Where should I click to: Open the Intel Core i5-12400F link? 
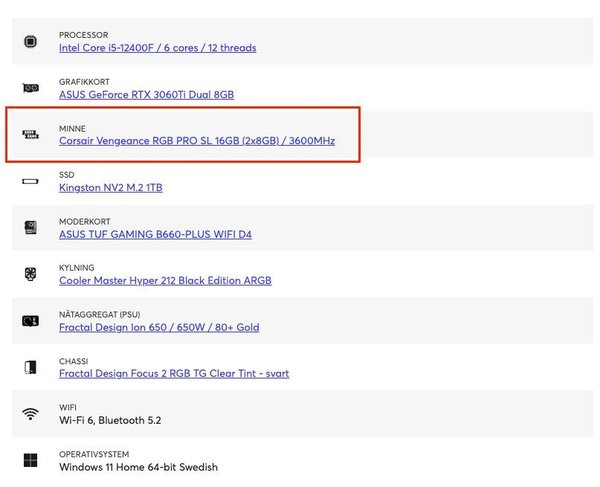pos(157,48)
